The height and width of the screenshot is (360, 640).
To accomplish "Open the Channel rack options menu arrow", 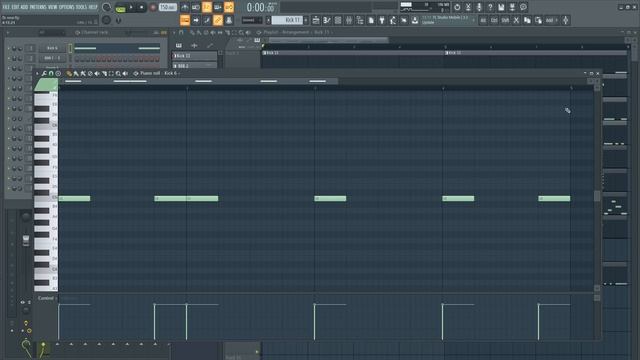I will pyautogui.click(x=8, y=33).
